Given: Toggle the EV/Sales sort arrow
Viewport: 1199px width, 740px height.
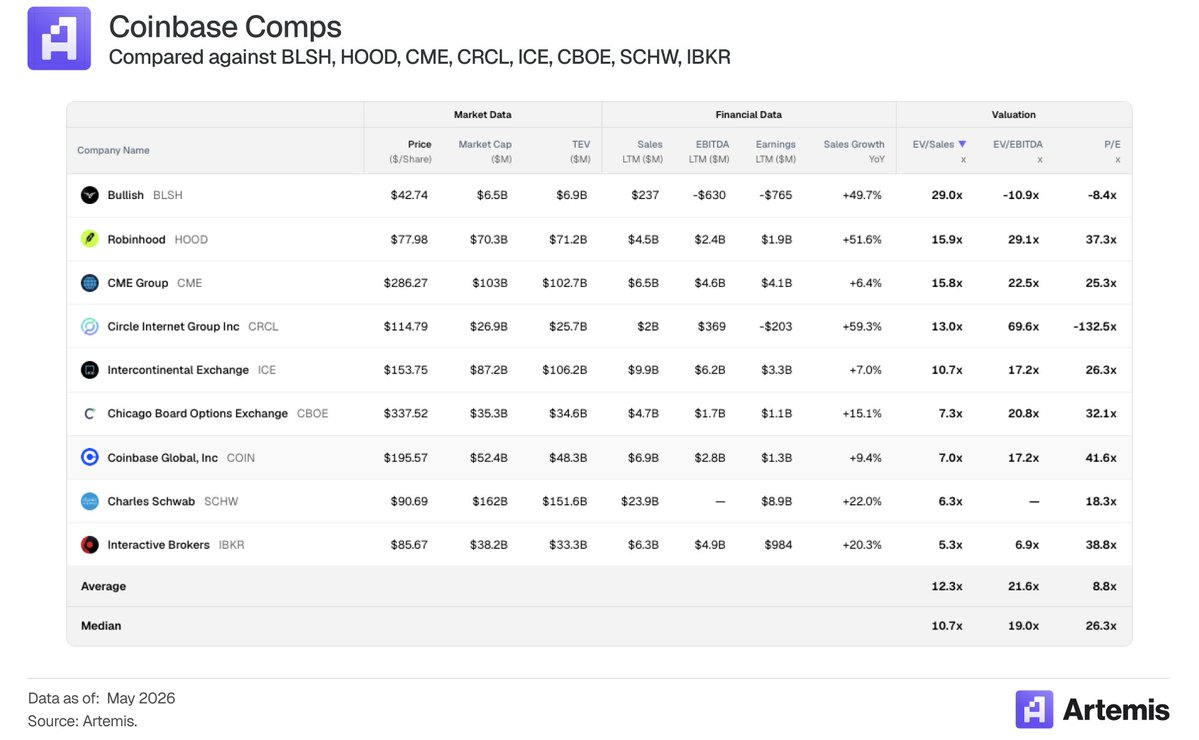Looking at the screenshot, I should click(962, 144).
